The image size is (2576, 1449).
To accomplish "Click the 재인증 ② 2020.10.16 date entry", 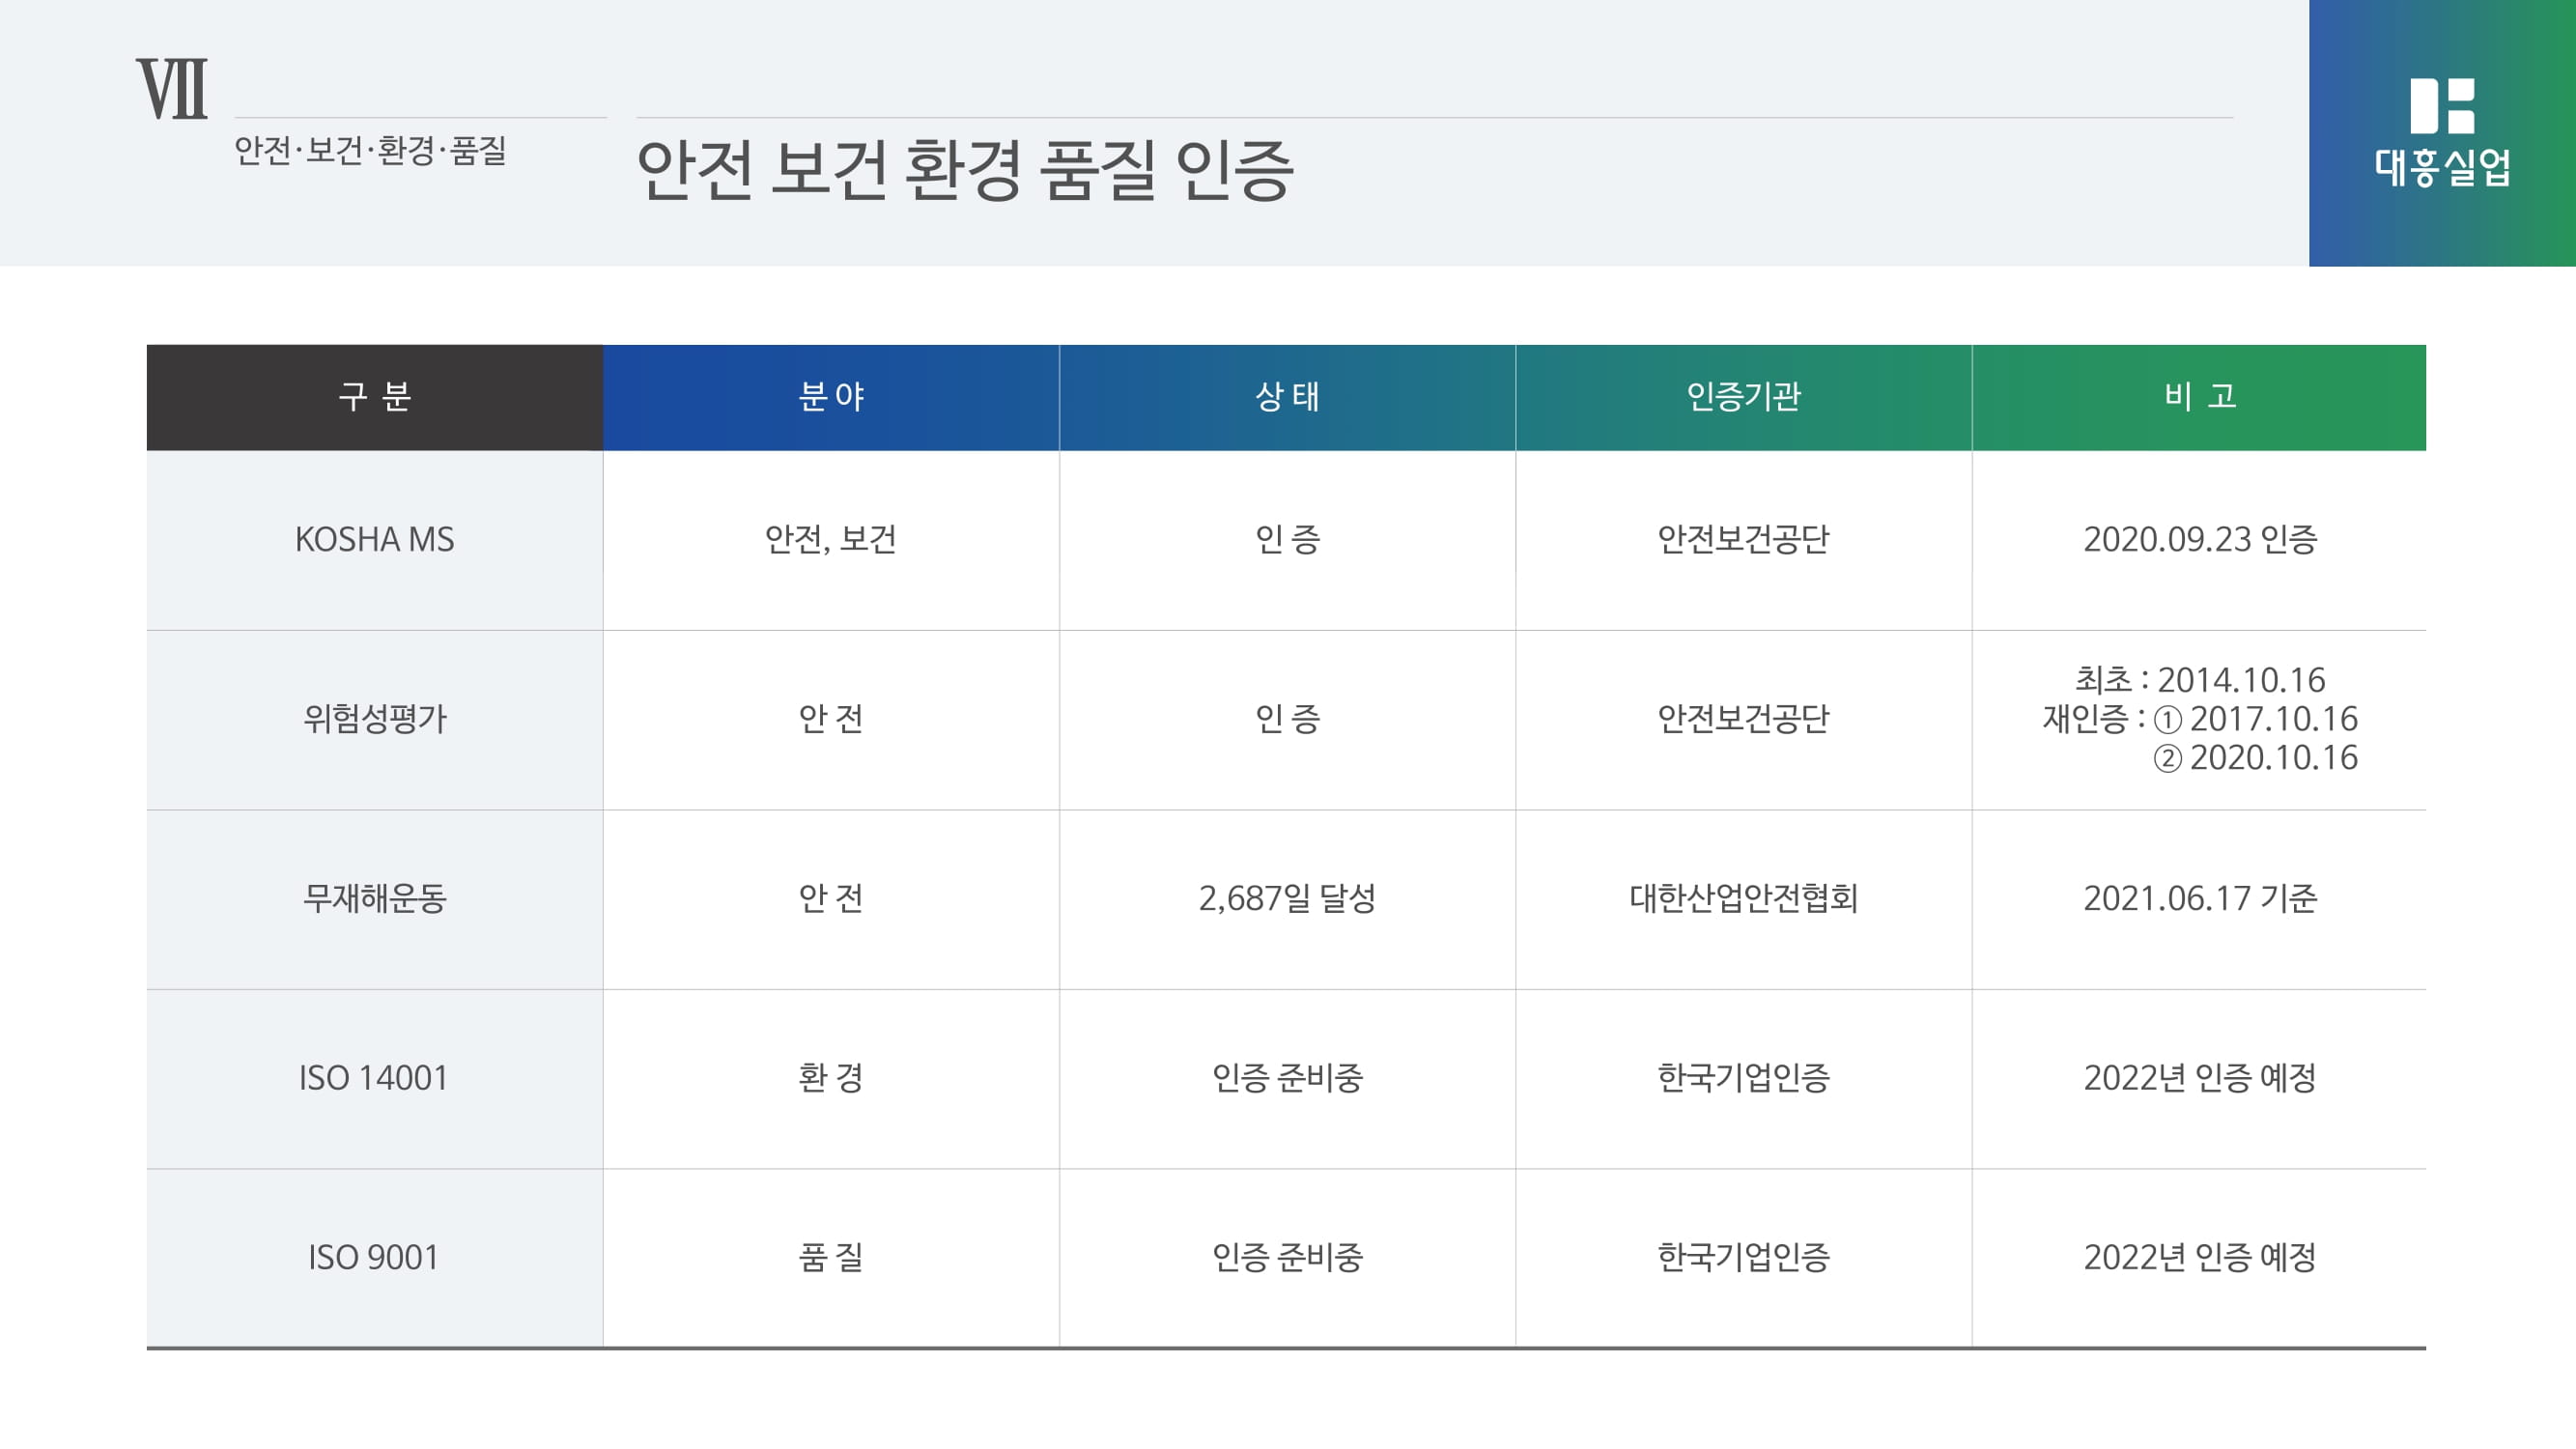I will click(x=2255, y=758).
